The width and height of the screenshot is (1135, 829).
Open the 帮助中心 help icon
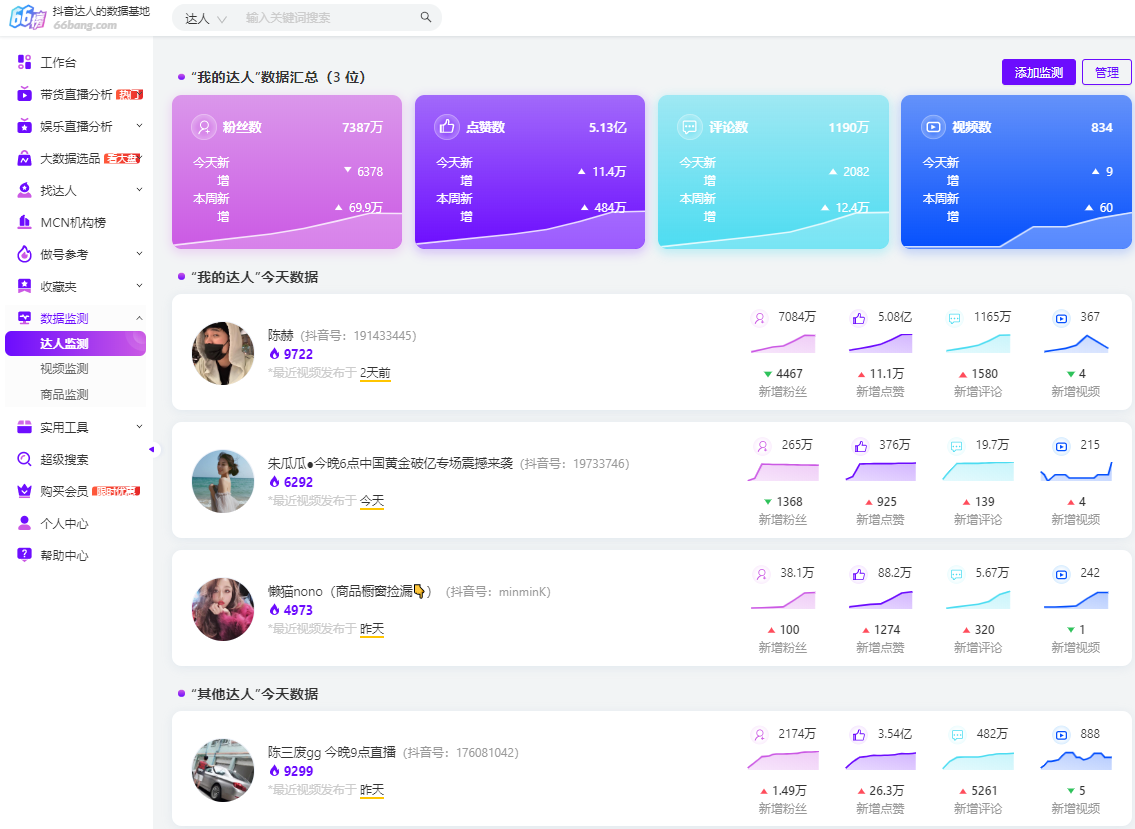25,555
